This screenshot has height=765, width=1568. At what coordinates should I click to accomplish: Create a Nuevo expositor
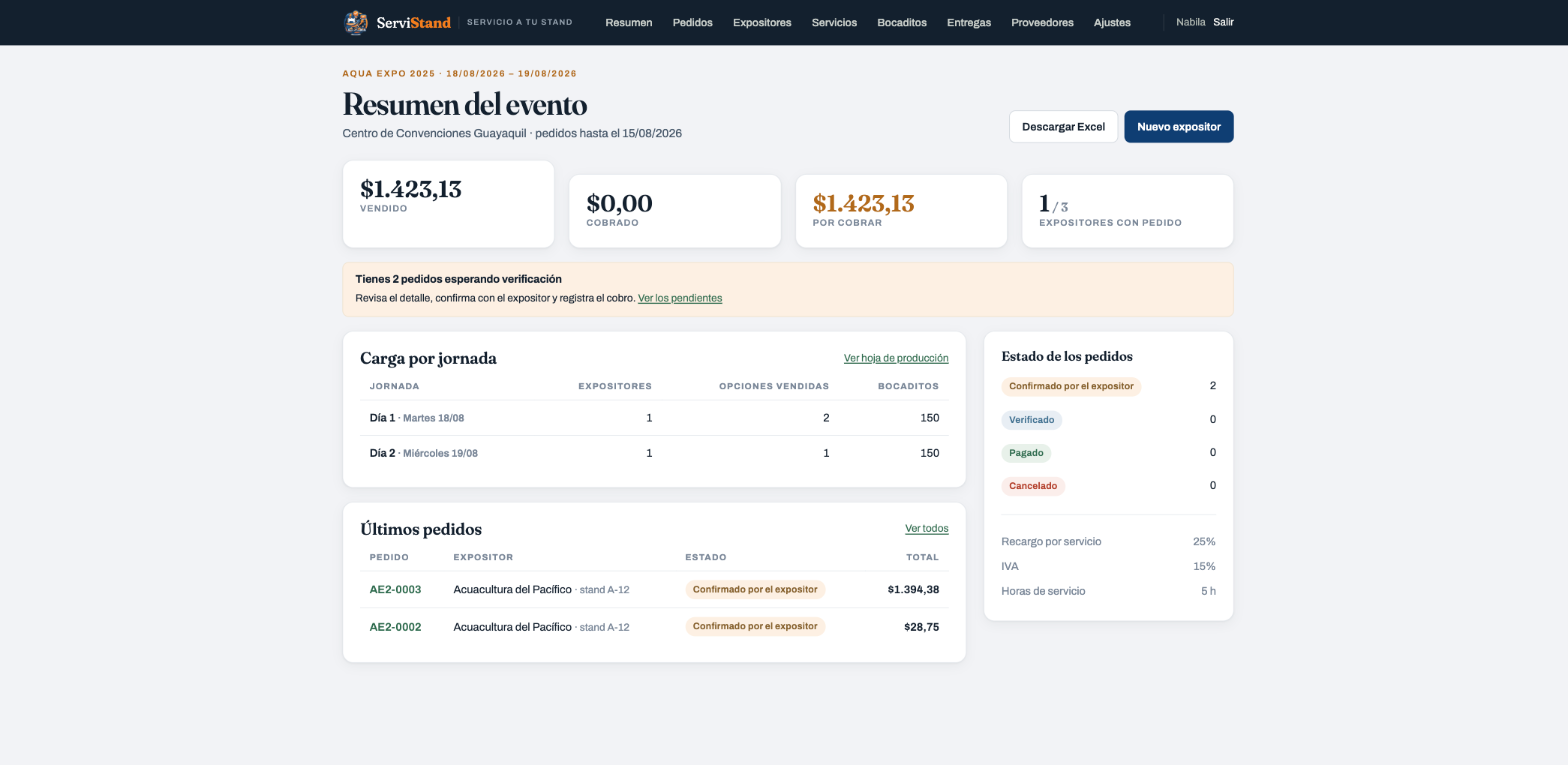click(x=1179, y=127)
